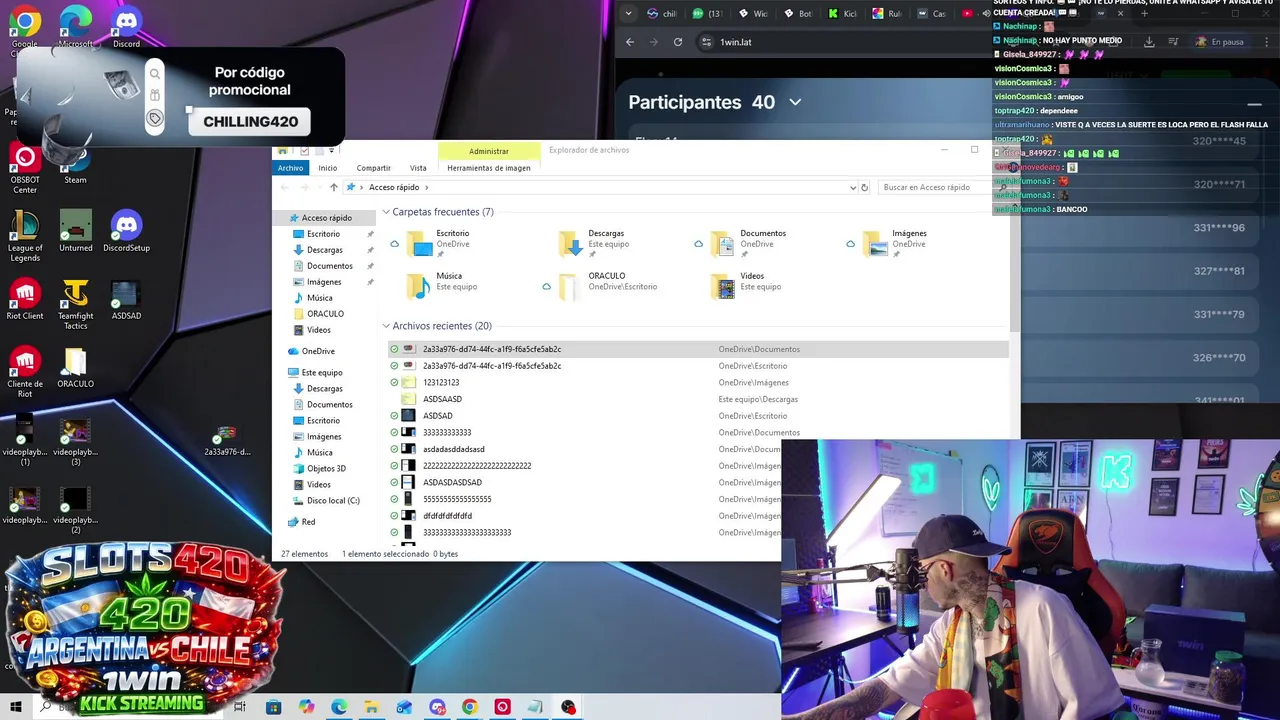Open OBSBOT Center desktop shortcut
The image size is (1280, 720).
click(25, 168)
